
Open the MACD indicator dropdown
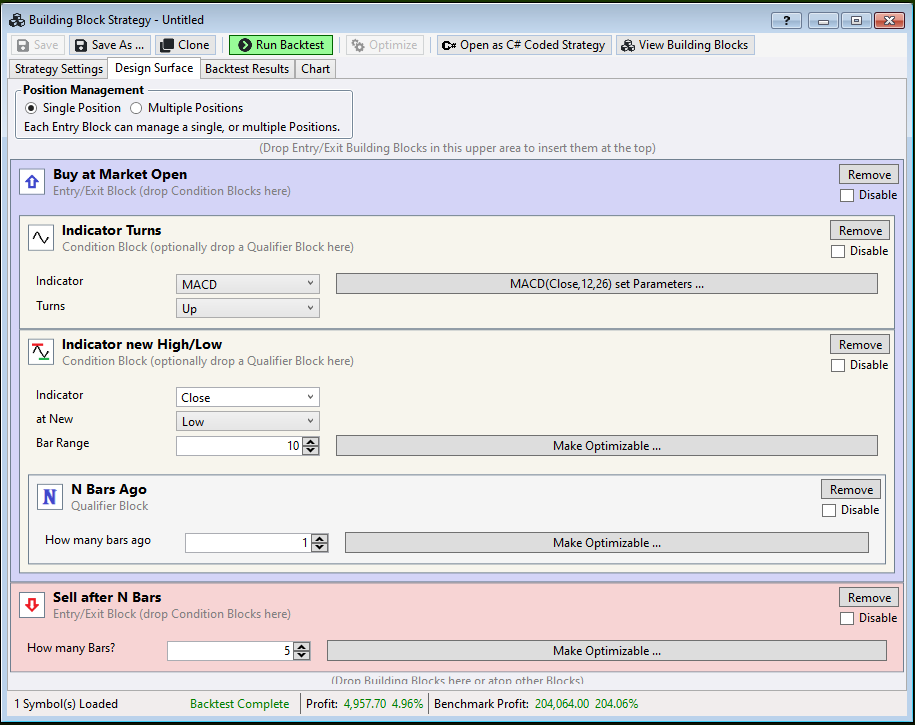click(x=248, y=284)
